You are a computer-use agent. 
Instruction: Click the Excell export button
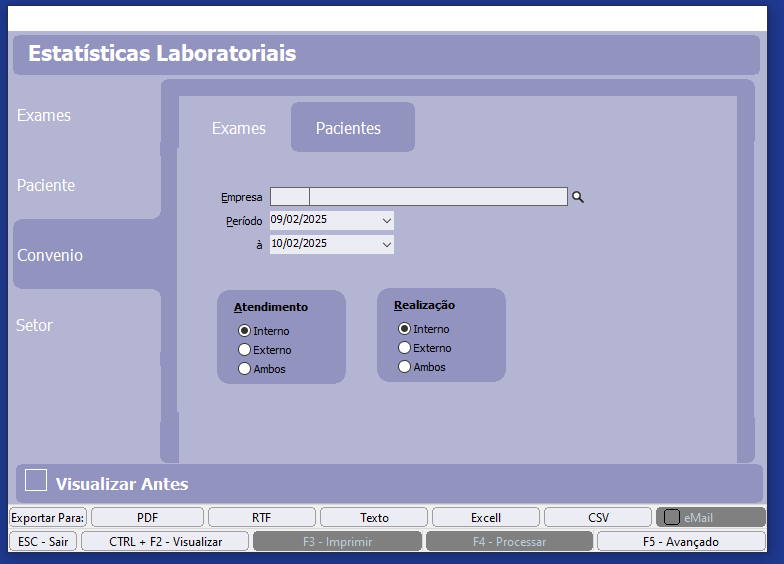[486, 517]
